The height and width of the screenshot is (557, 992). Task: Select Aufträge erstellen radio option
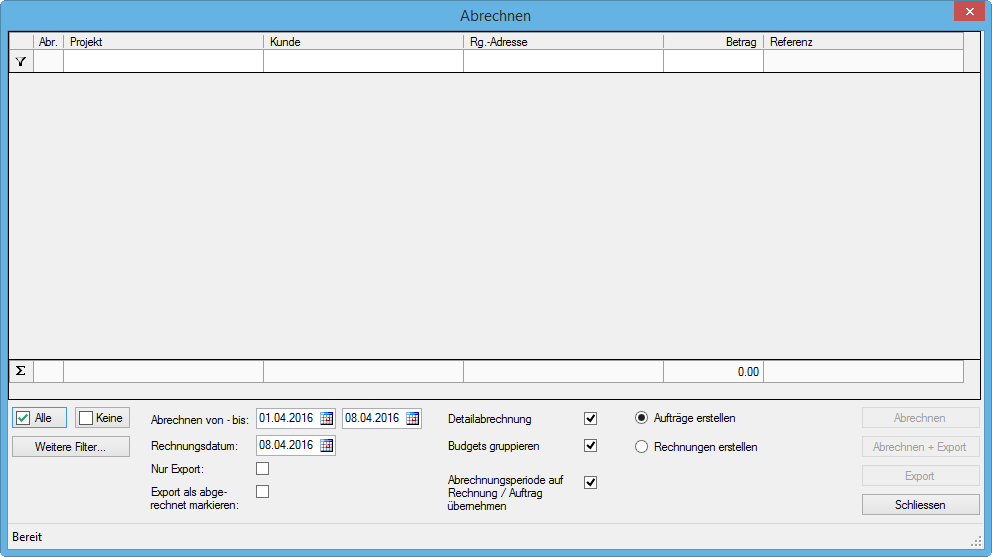(x=642, y=418)
